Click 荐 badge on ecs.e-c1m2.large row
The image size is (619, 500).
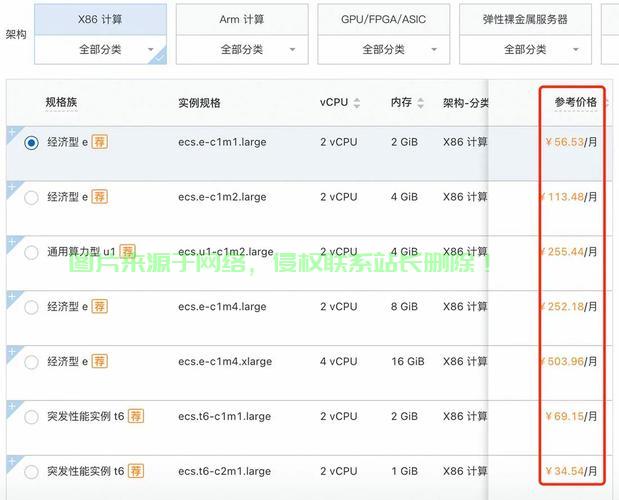point(99,197)
